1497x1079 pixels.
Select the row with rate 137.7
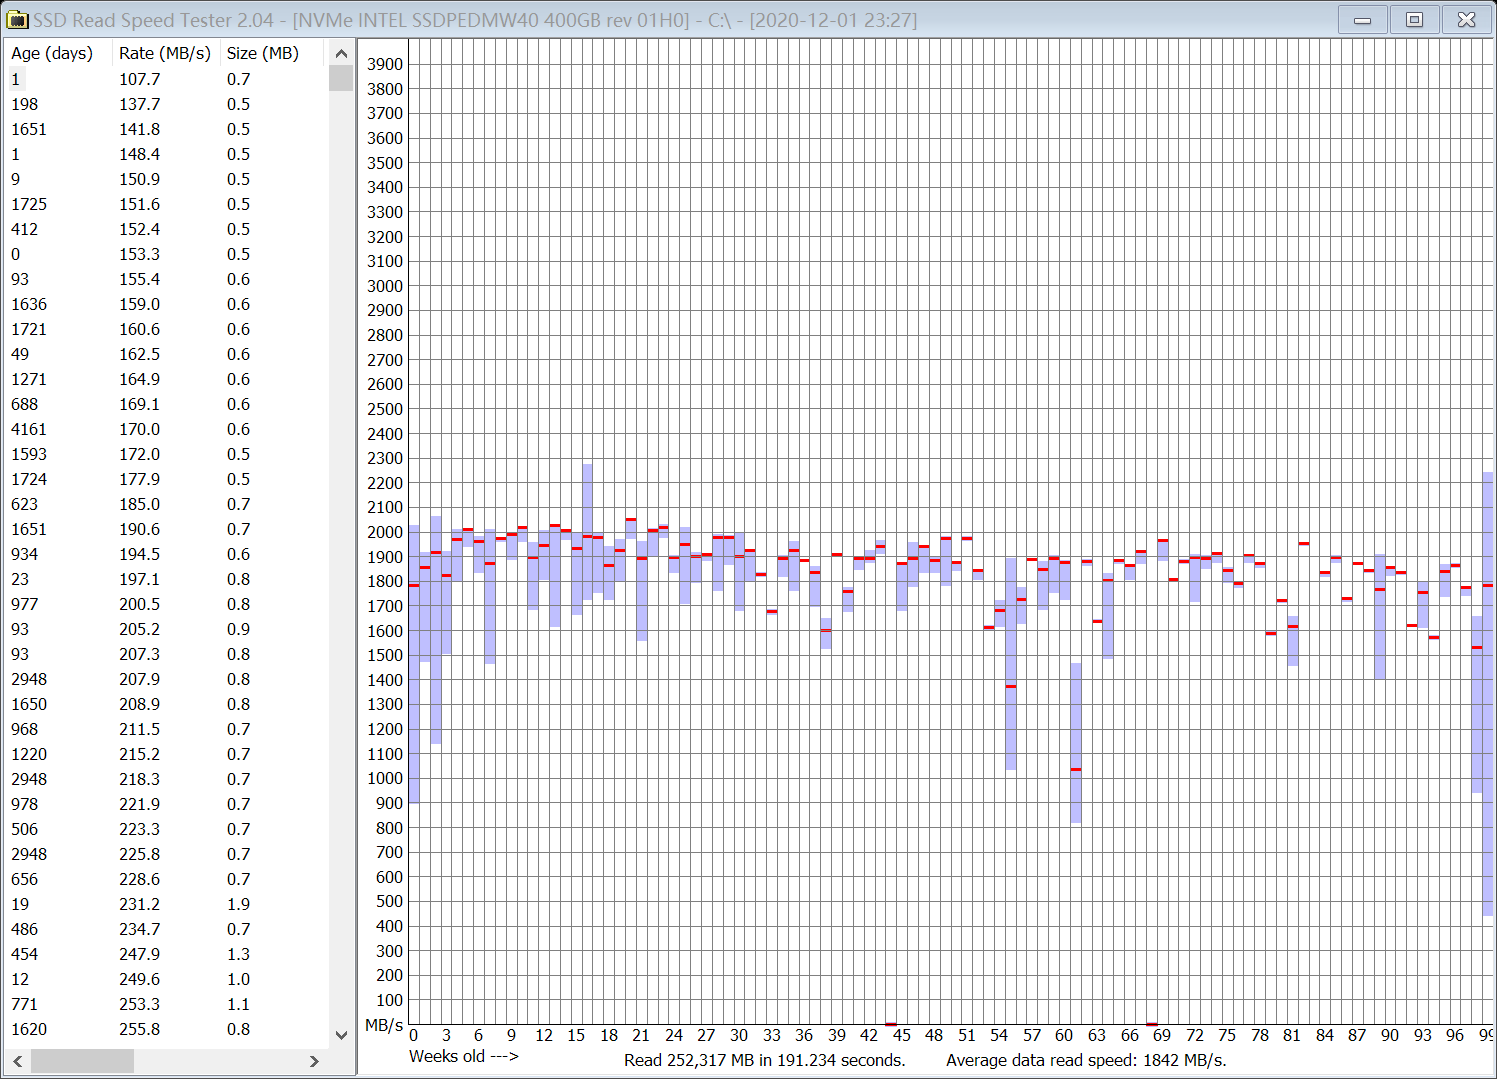167,104
